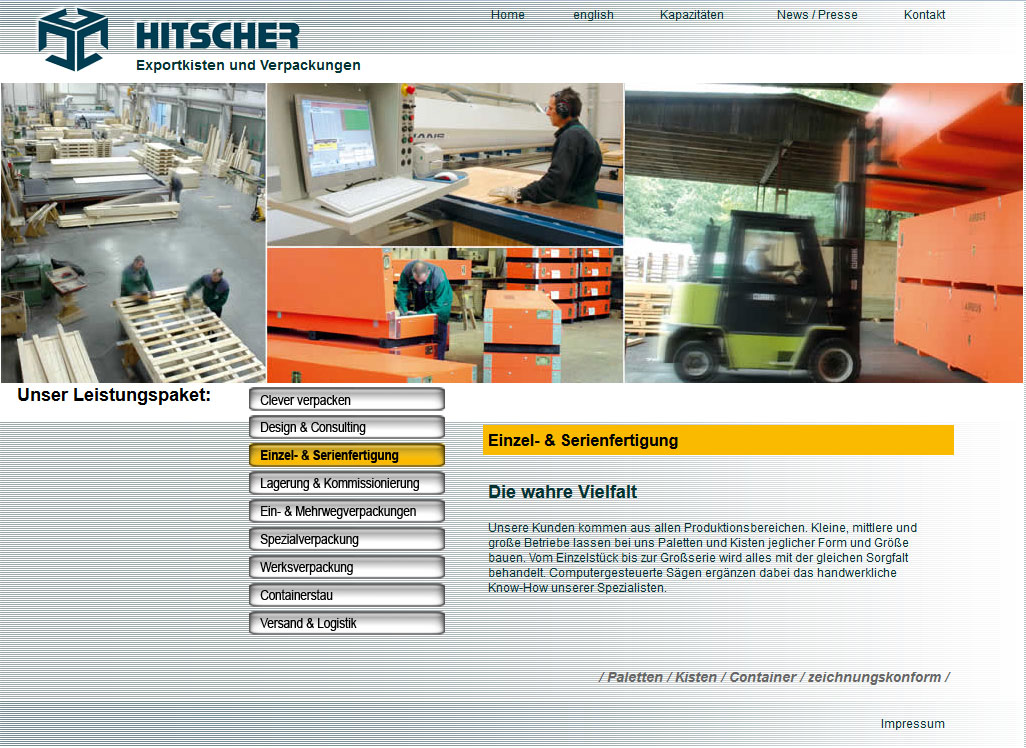Open the Containerstau section

[347, 596]
